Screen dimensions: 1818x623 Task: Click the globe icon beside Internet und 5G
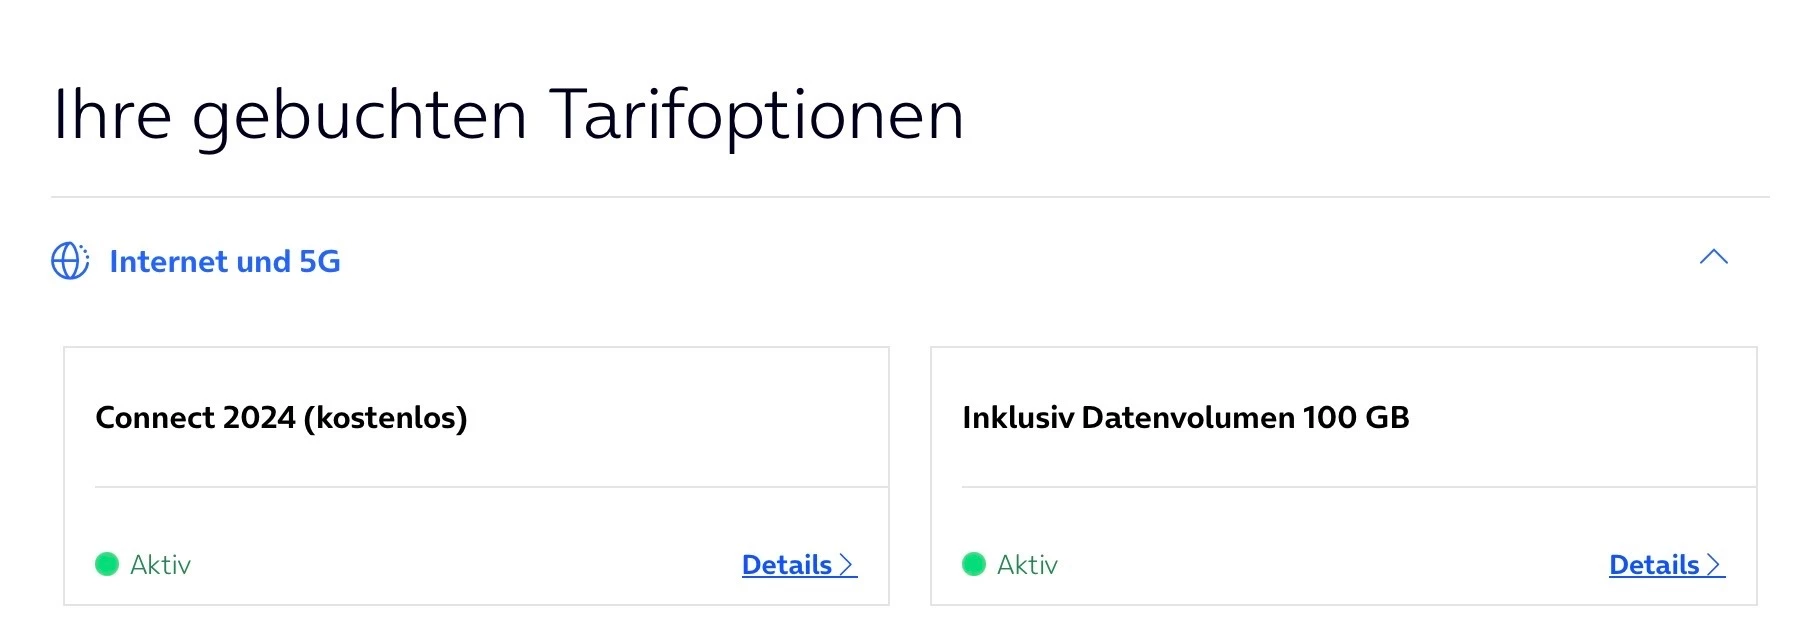click(70, 261)
